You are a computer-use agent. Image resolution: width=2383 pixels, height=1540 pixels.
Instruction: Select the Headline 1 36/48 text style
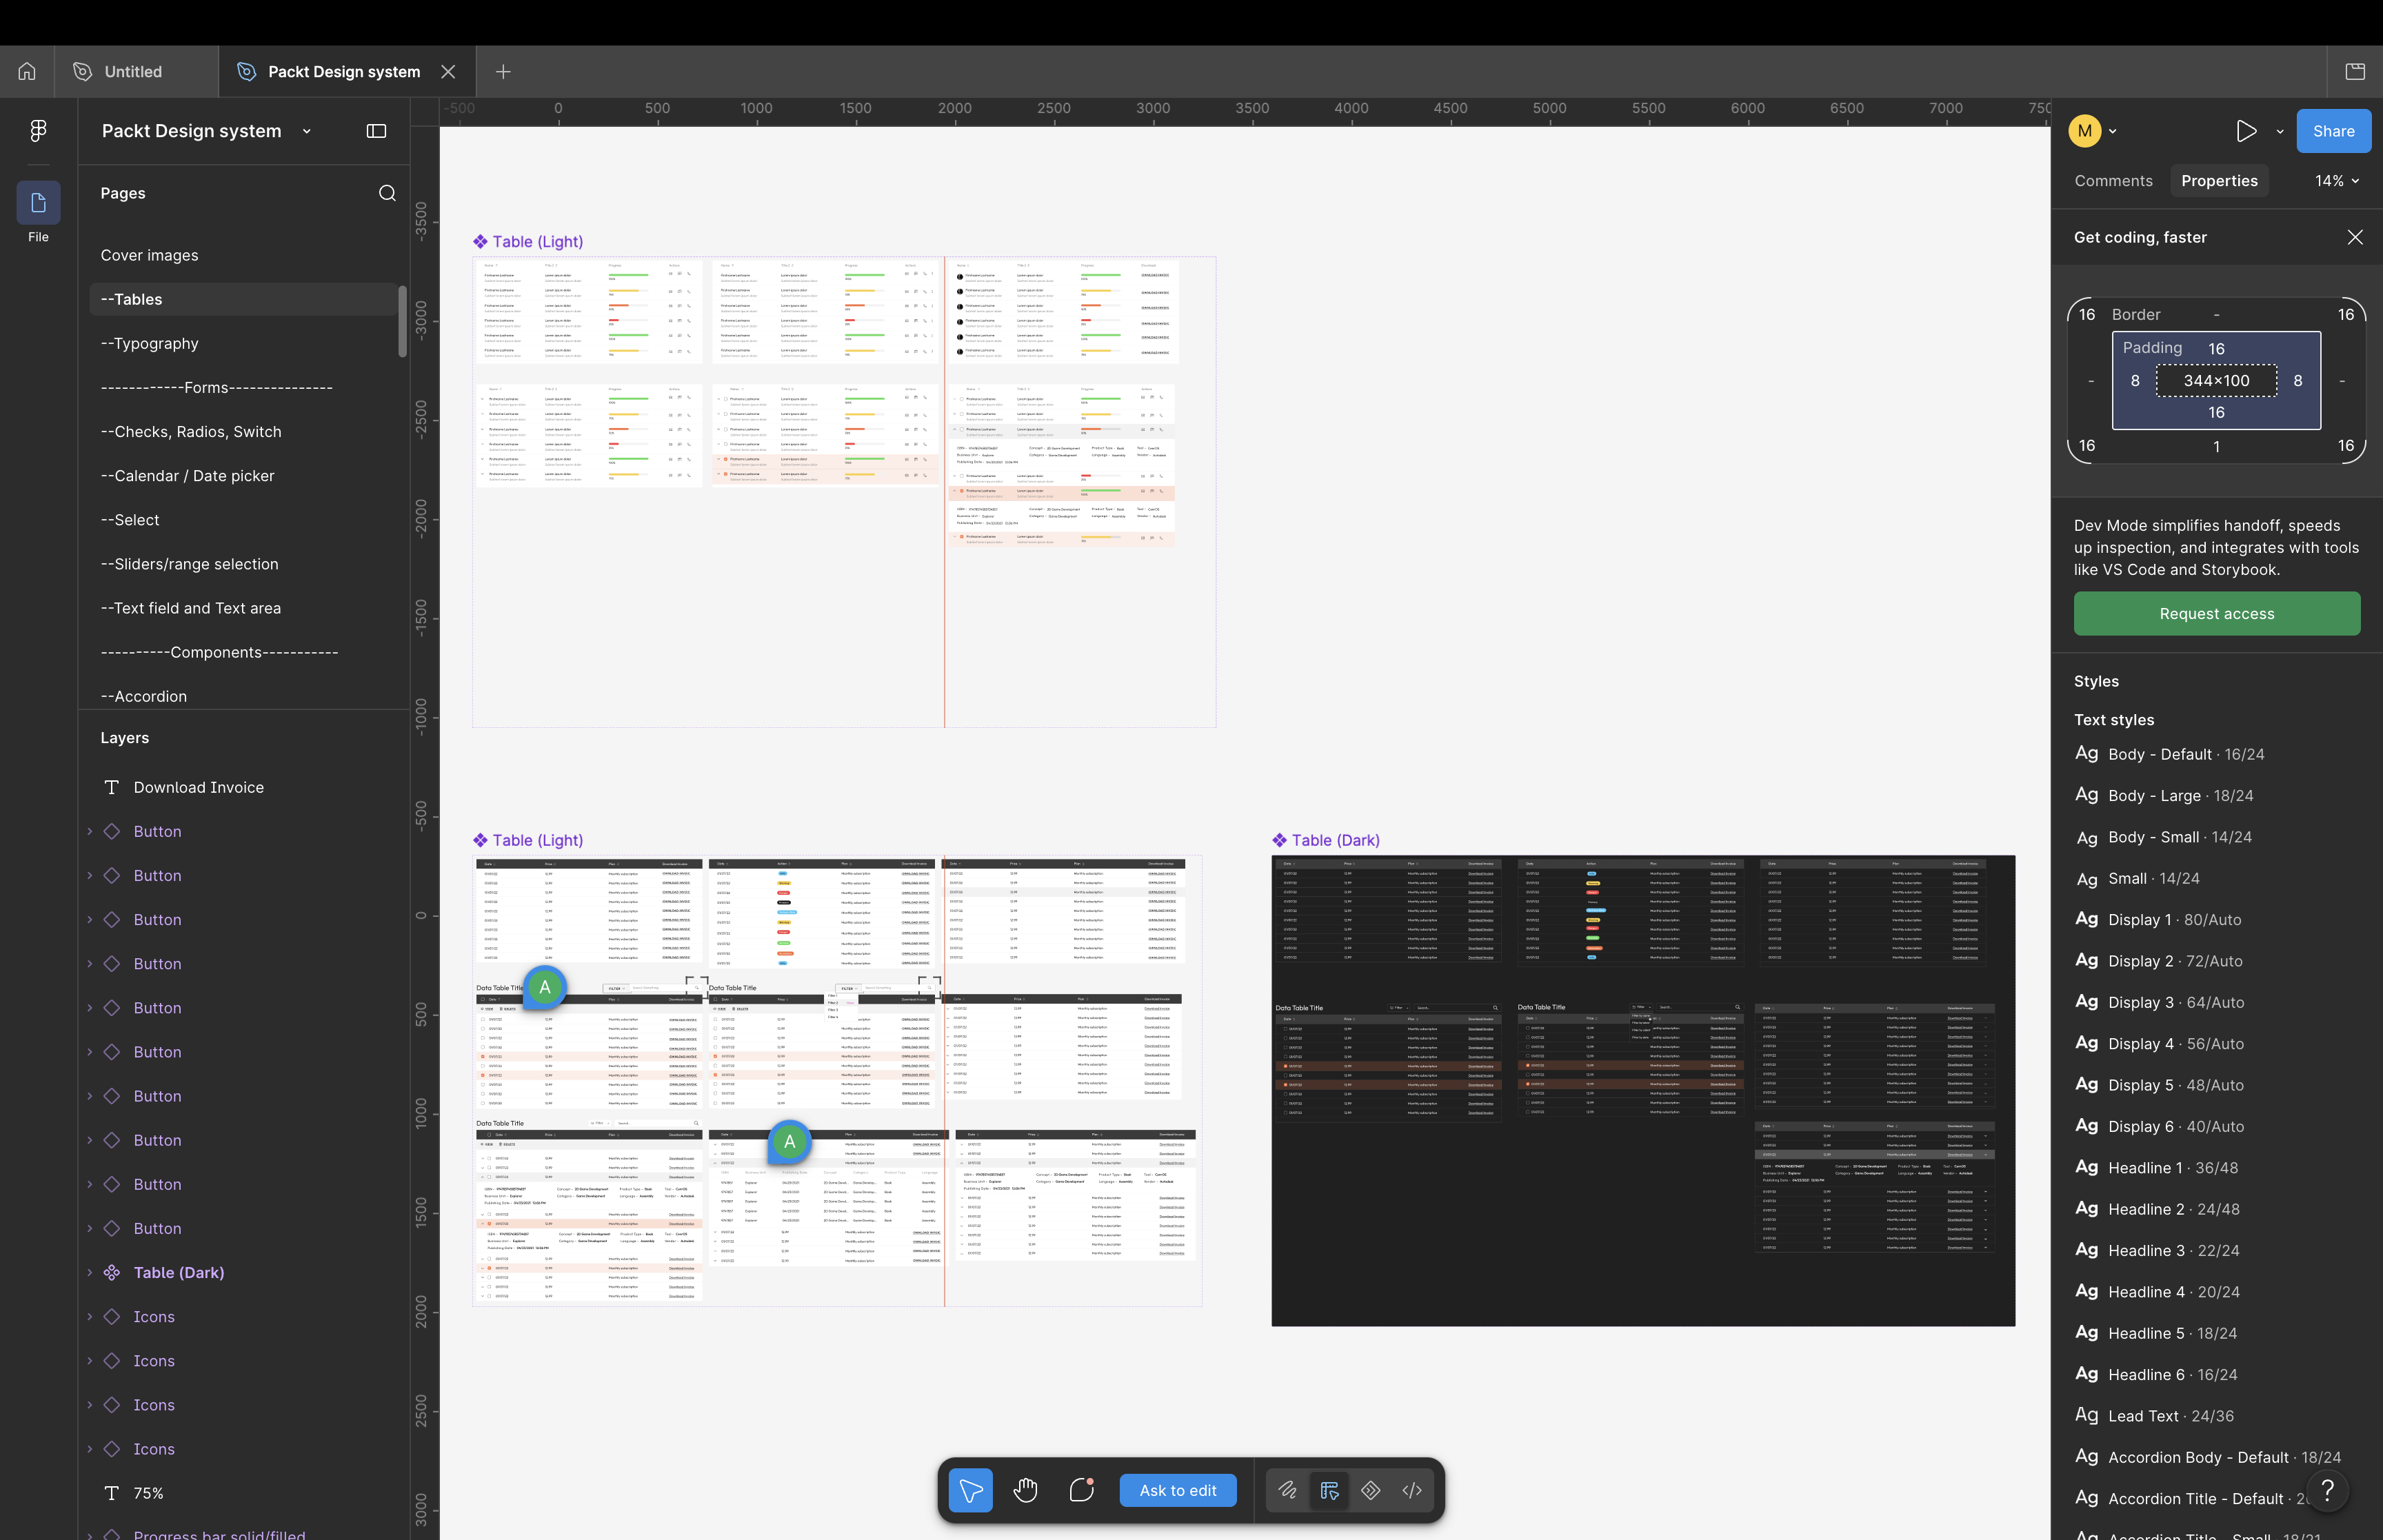2156,1167
